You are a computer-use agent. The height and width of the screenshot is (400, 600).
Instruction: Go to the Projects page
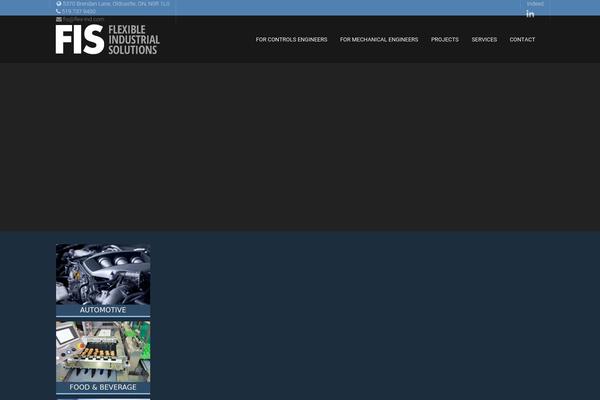click(x=445, y=39)
